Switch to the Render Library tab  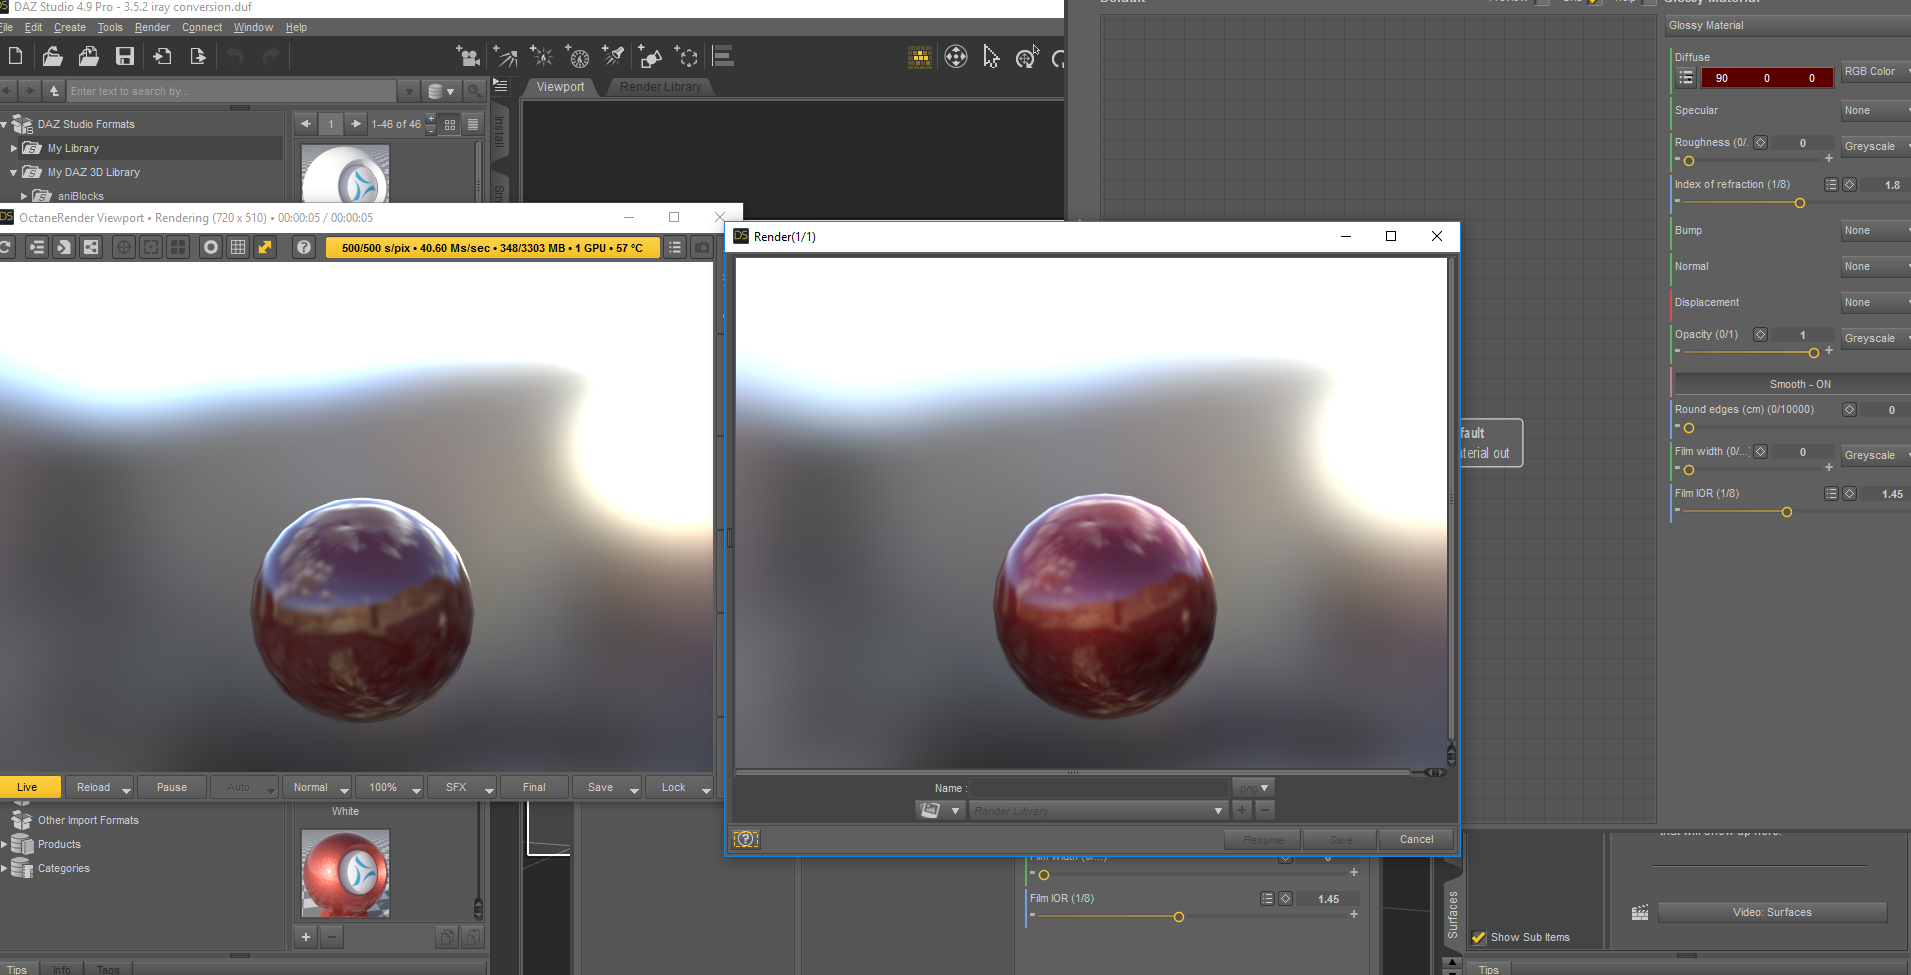pyautogui.click(x=660, y=87)
